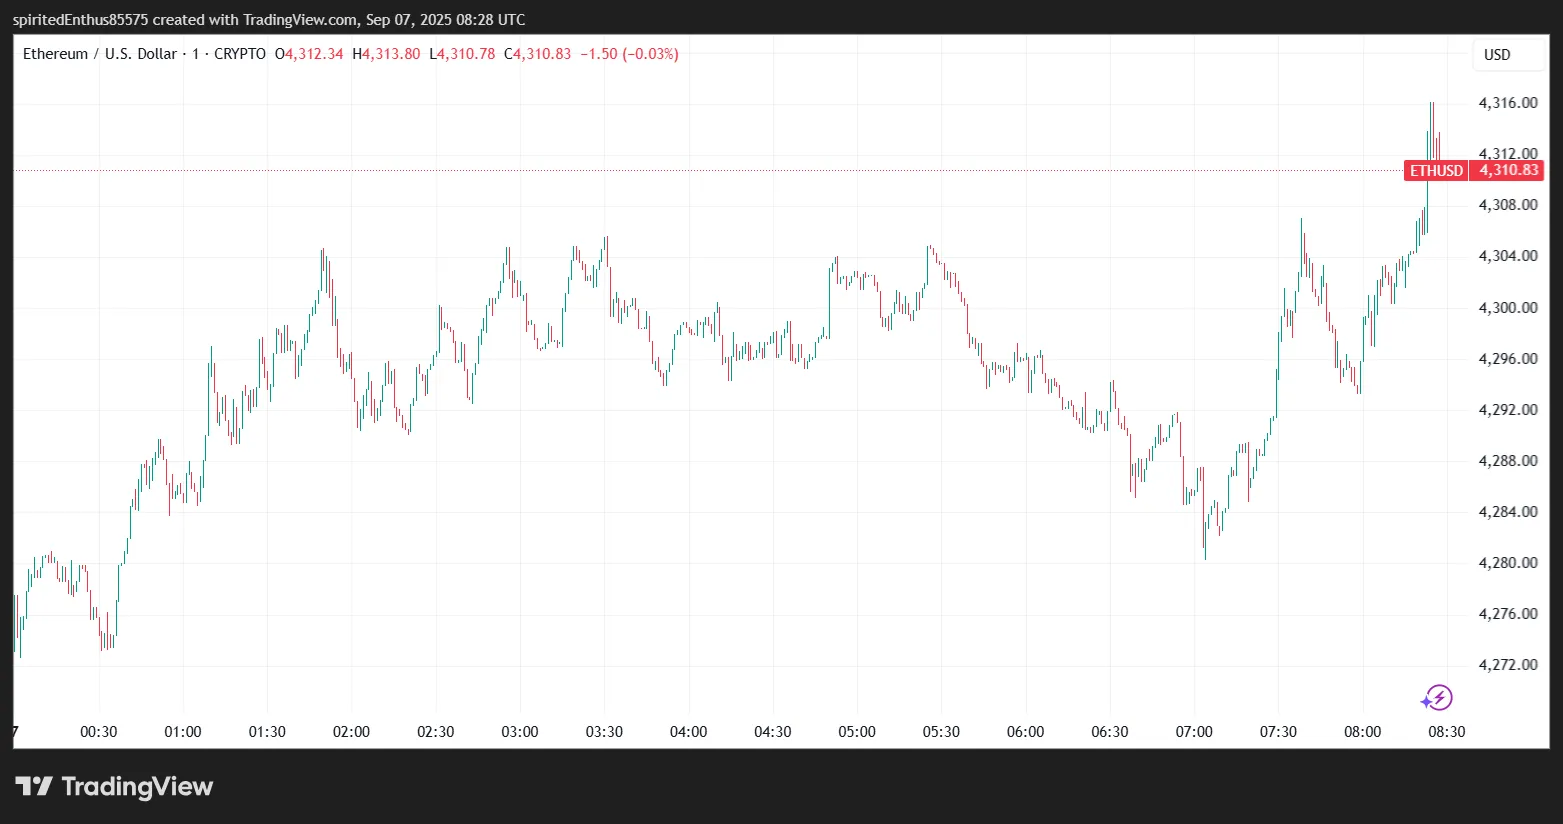The image size is (1563, 824).
Task: Click the 4,310.83 current price tag
Action: 1508,170
